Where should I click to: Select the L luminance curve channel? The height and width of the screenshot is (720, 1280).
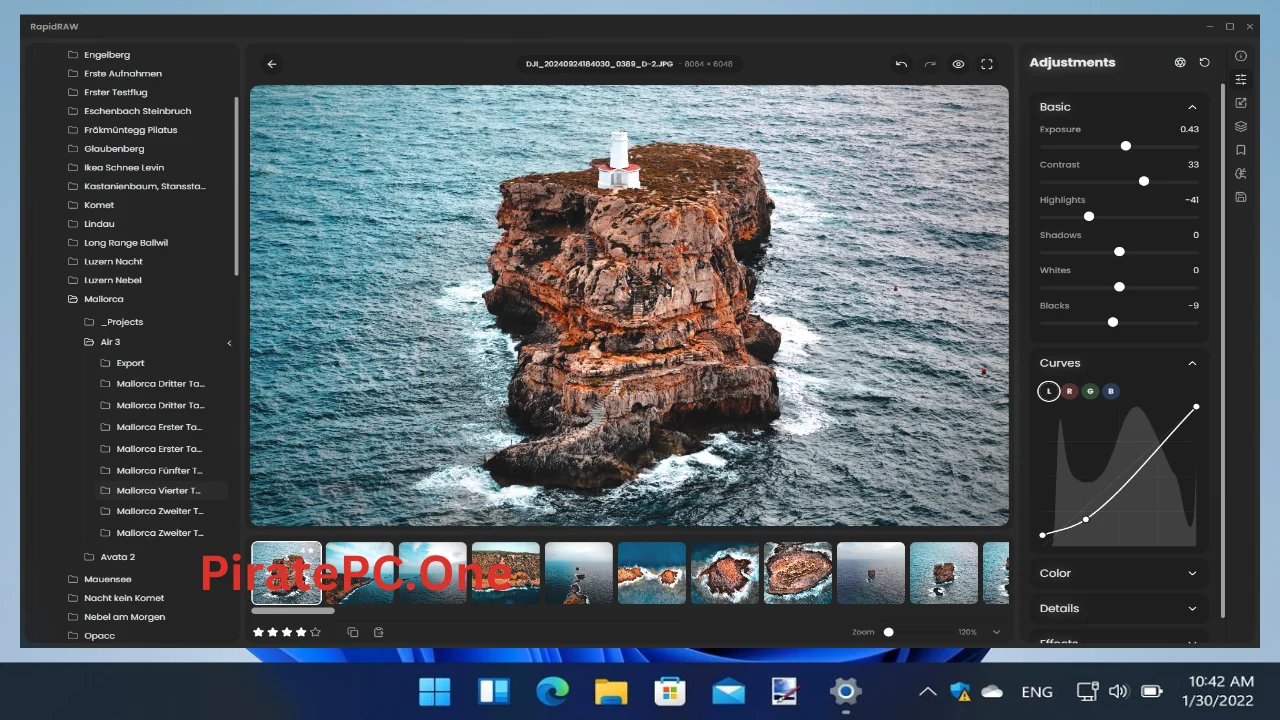click(x=1048, y=391)
